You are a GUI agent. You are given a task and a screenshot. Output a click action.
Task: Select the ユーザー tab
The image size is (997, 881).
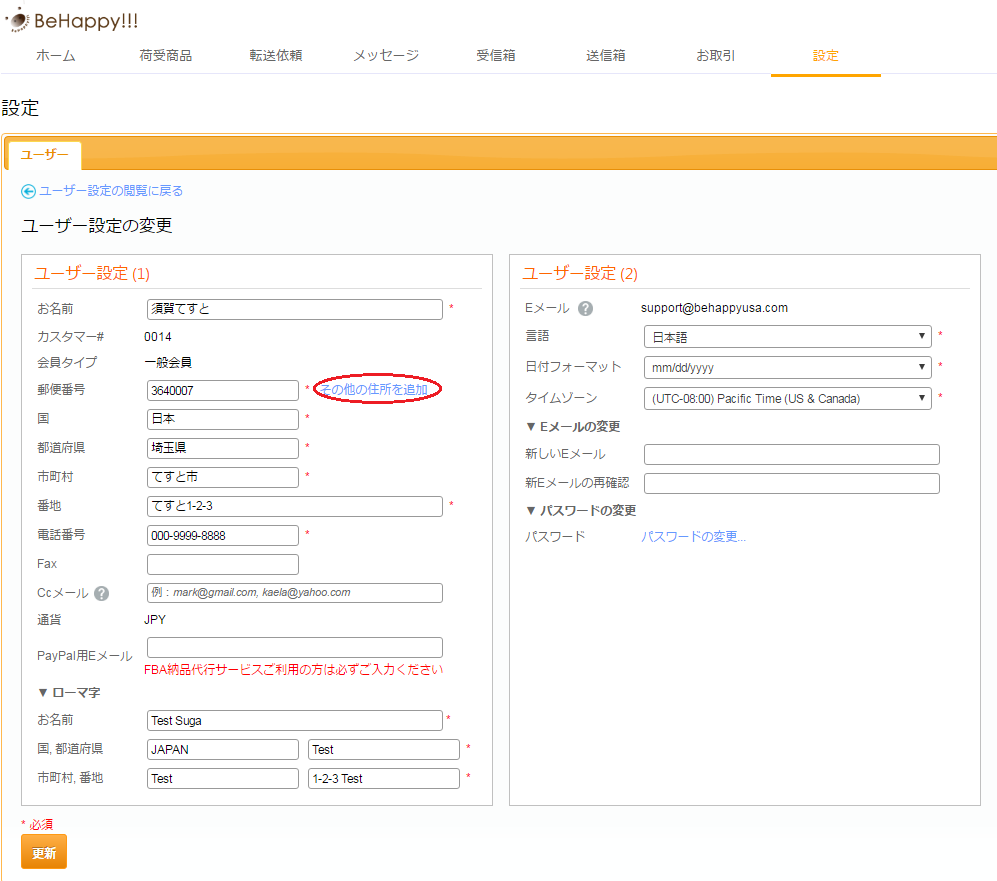tap(44, 155)
